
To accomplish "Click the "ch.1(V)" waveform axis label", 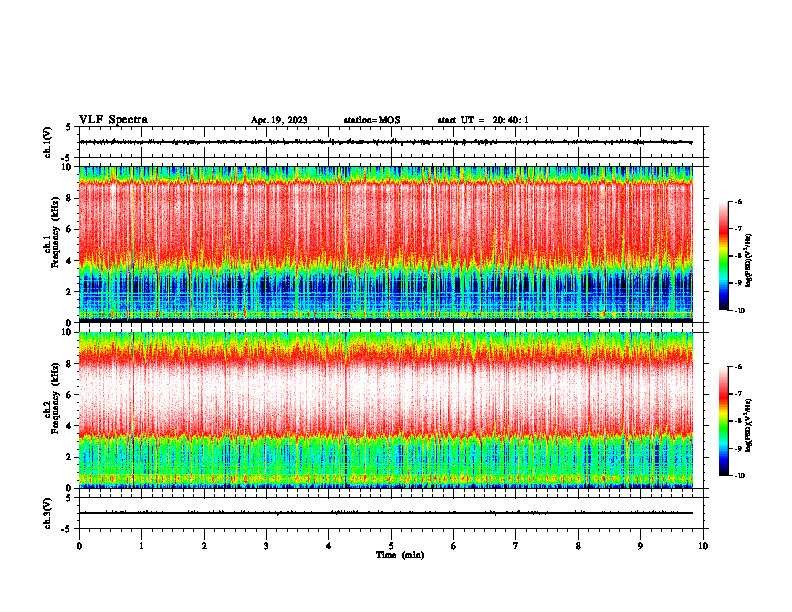I will (x=47, y=142).
